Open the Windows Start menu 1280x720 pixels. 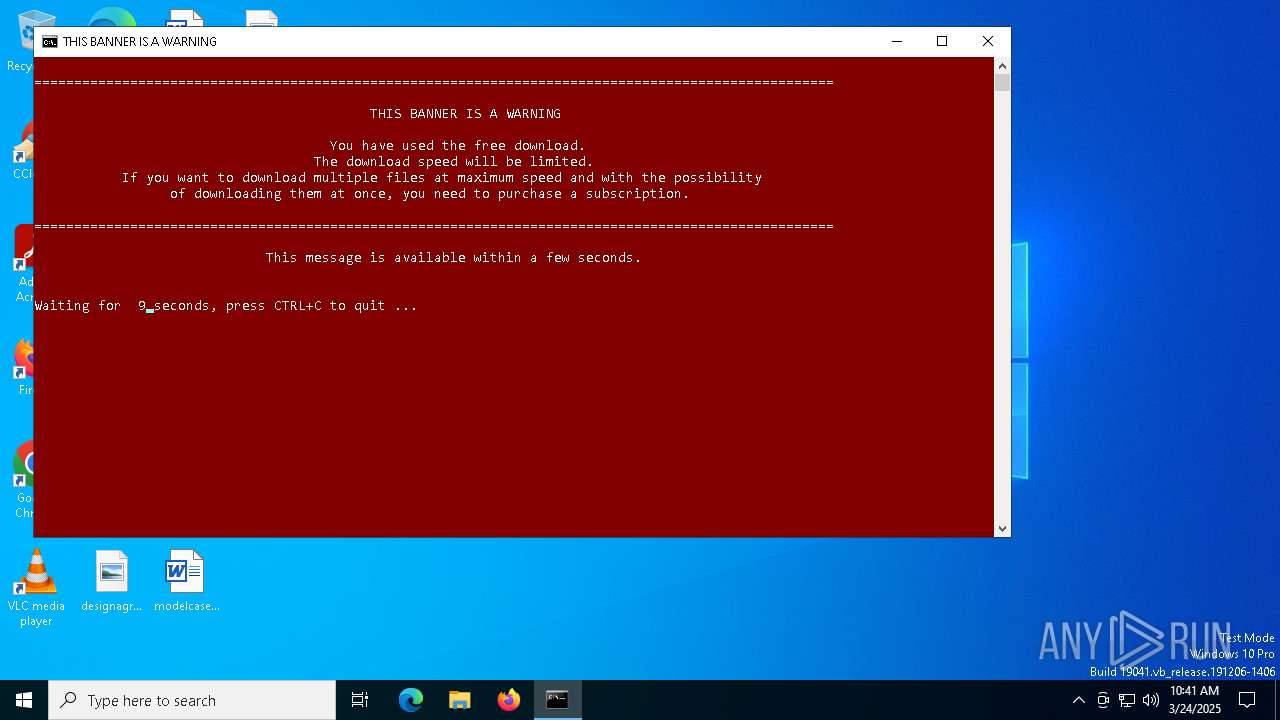24,700
